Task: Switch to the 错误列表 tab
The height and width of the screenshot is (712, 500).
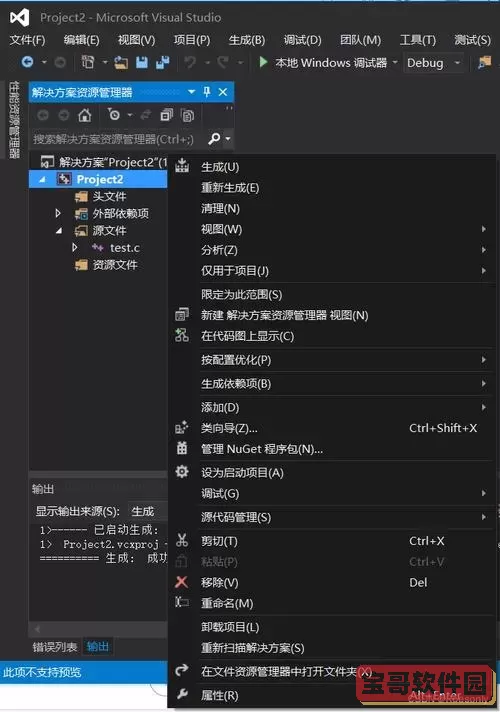Action: click(54, 646)
